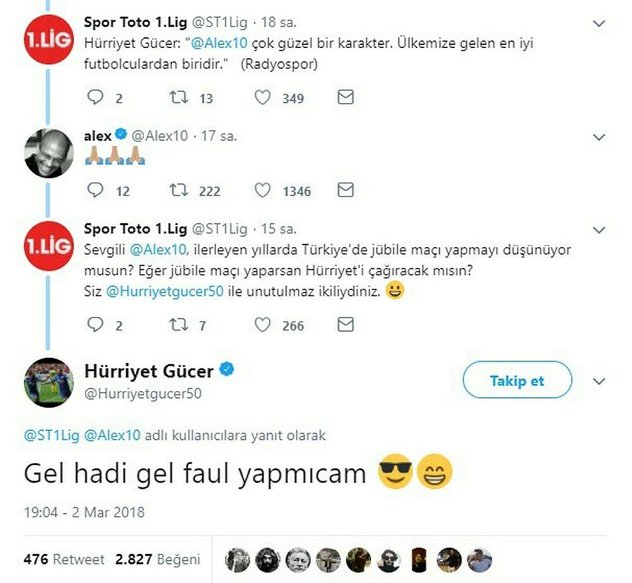Reply to alex's tweet with 12 replies

click(x=95, y=190)
